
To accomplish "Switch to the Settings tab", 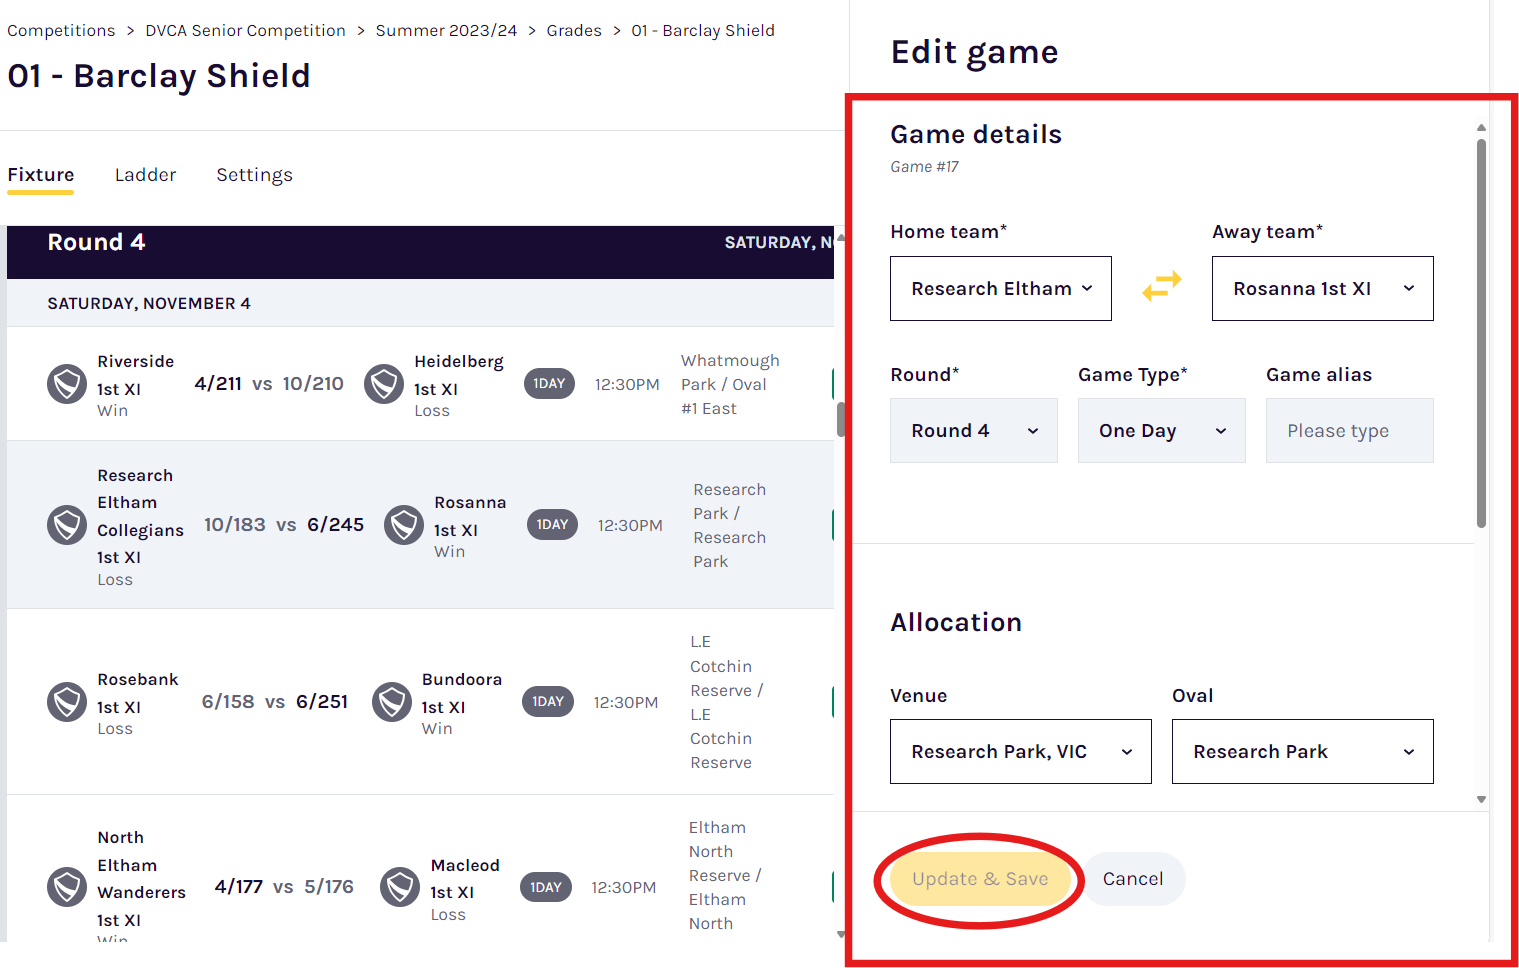I will coord(254,175).
